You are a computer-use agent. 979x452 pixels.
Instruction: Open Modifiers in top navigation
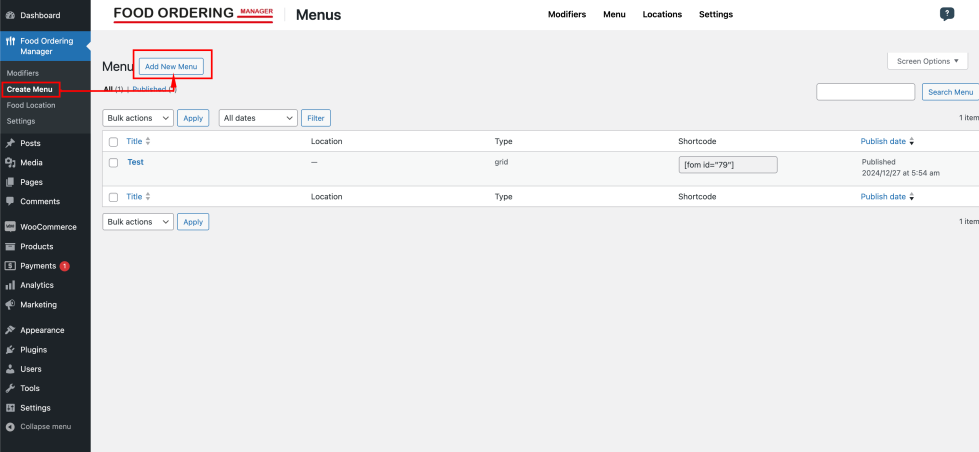tap(567, 15)
